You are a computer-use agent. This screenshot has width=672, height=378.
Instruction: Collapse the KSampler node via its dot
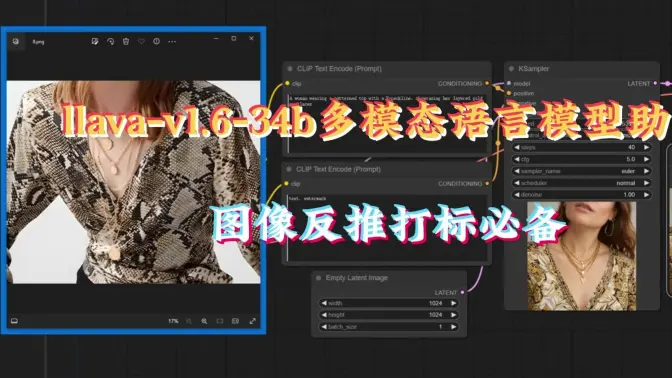click(511, 69)
